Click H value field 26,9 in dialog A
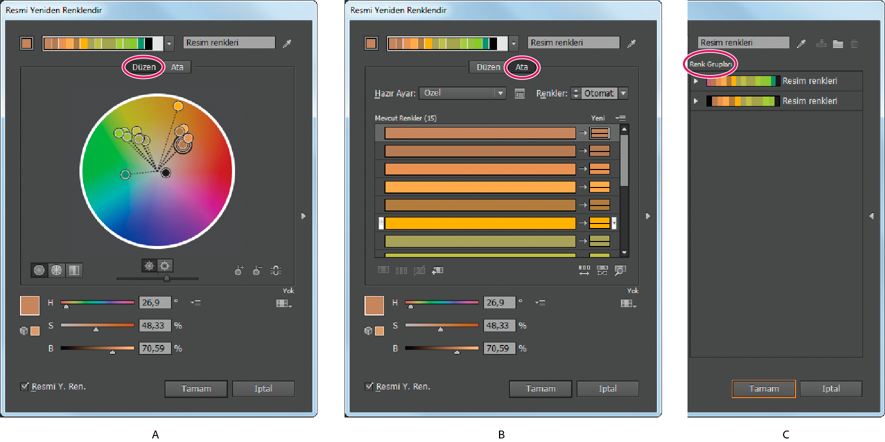This screenshot has height=442, width=885. point(155,303)
